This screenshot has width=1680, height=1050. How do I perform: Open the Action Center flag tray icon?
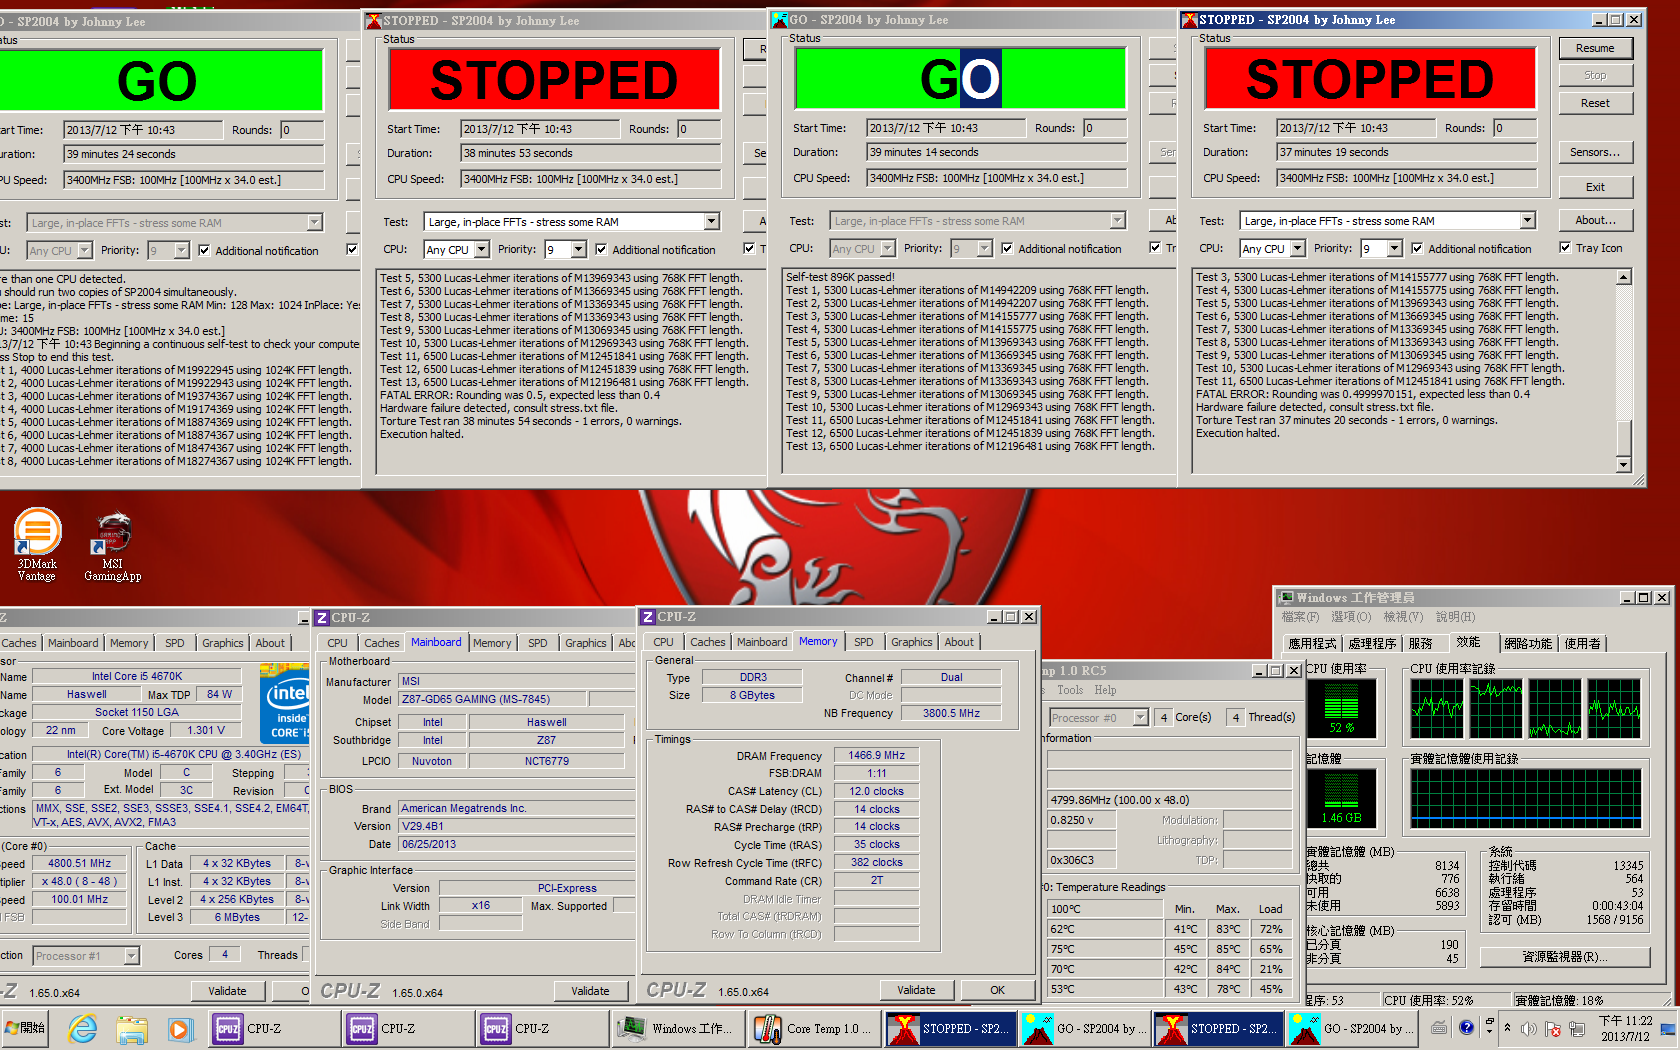click(1553, 1028)
